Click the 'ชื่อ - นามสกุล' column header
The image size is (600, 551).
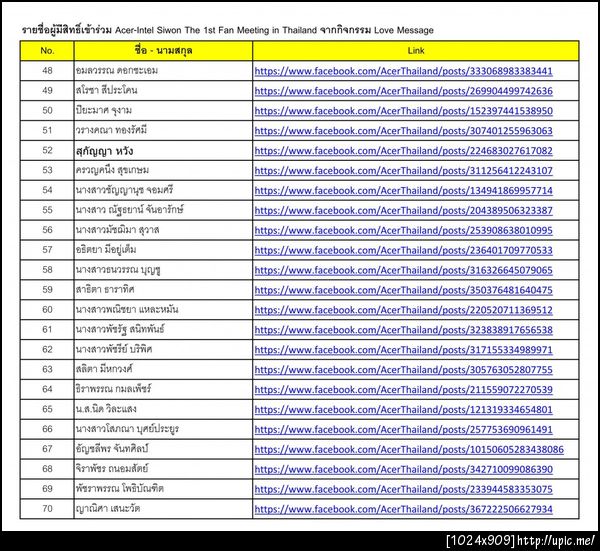(x=163, y=51)
